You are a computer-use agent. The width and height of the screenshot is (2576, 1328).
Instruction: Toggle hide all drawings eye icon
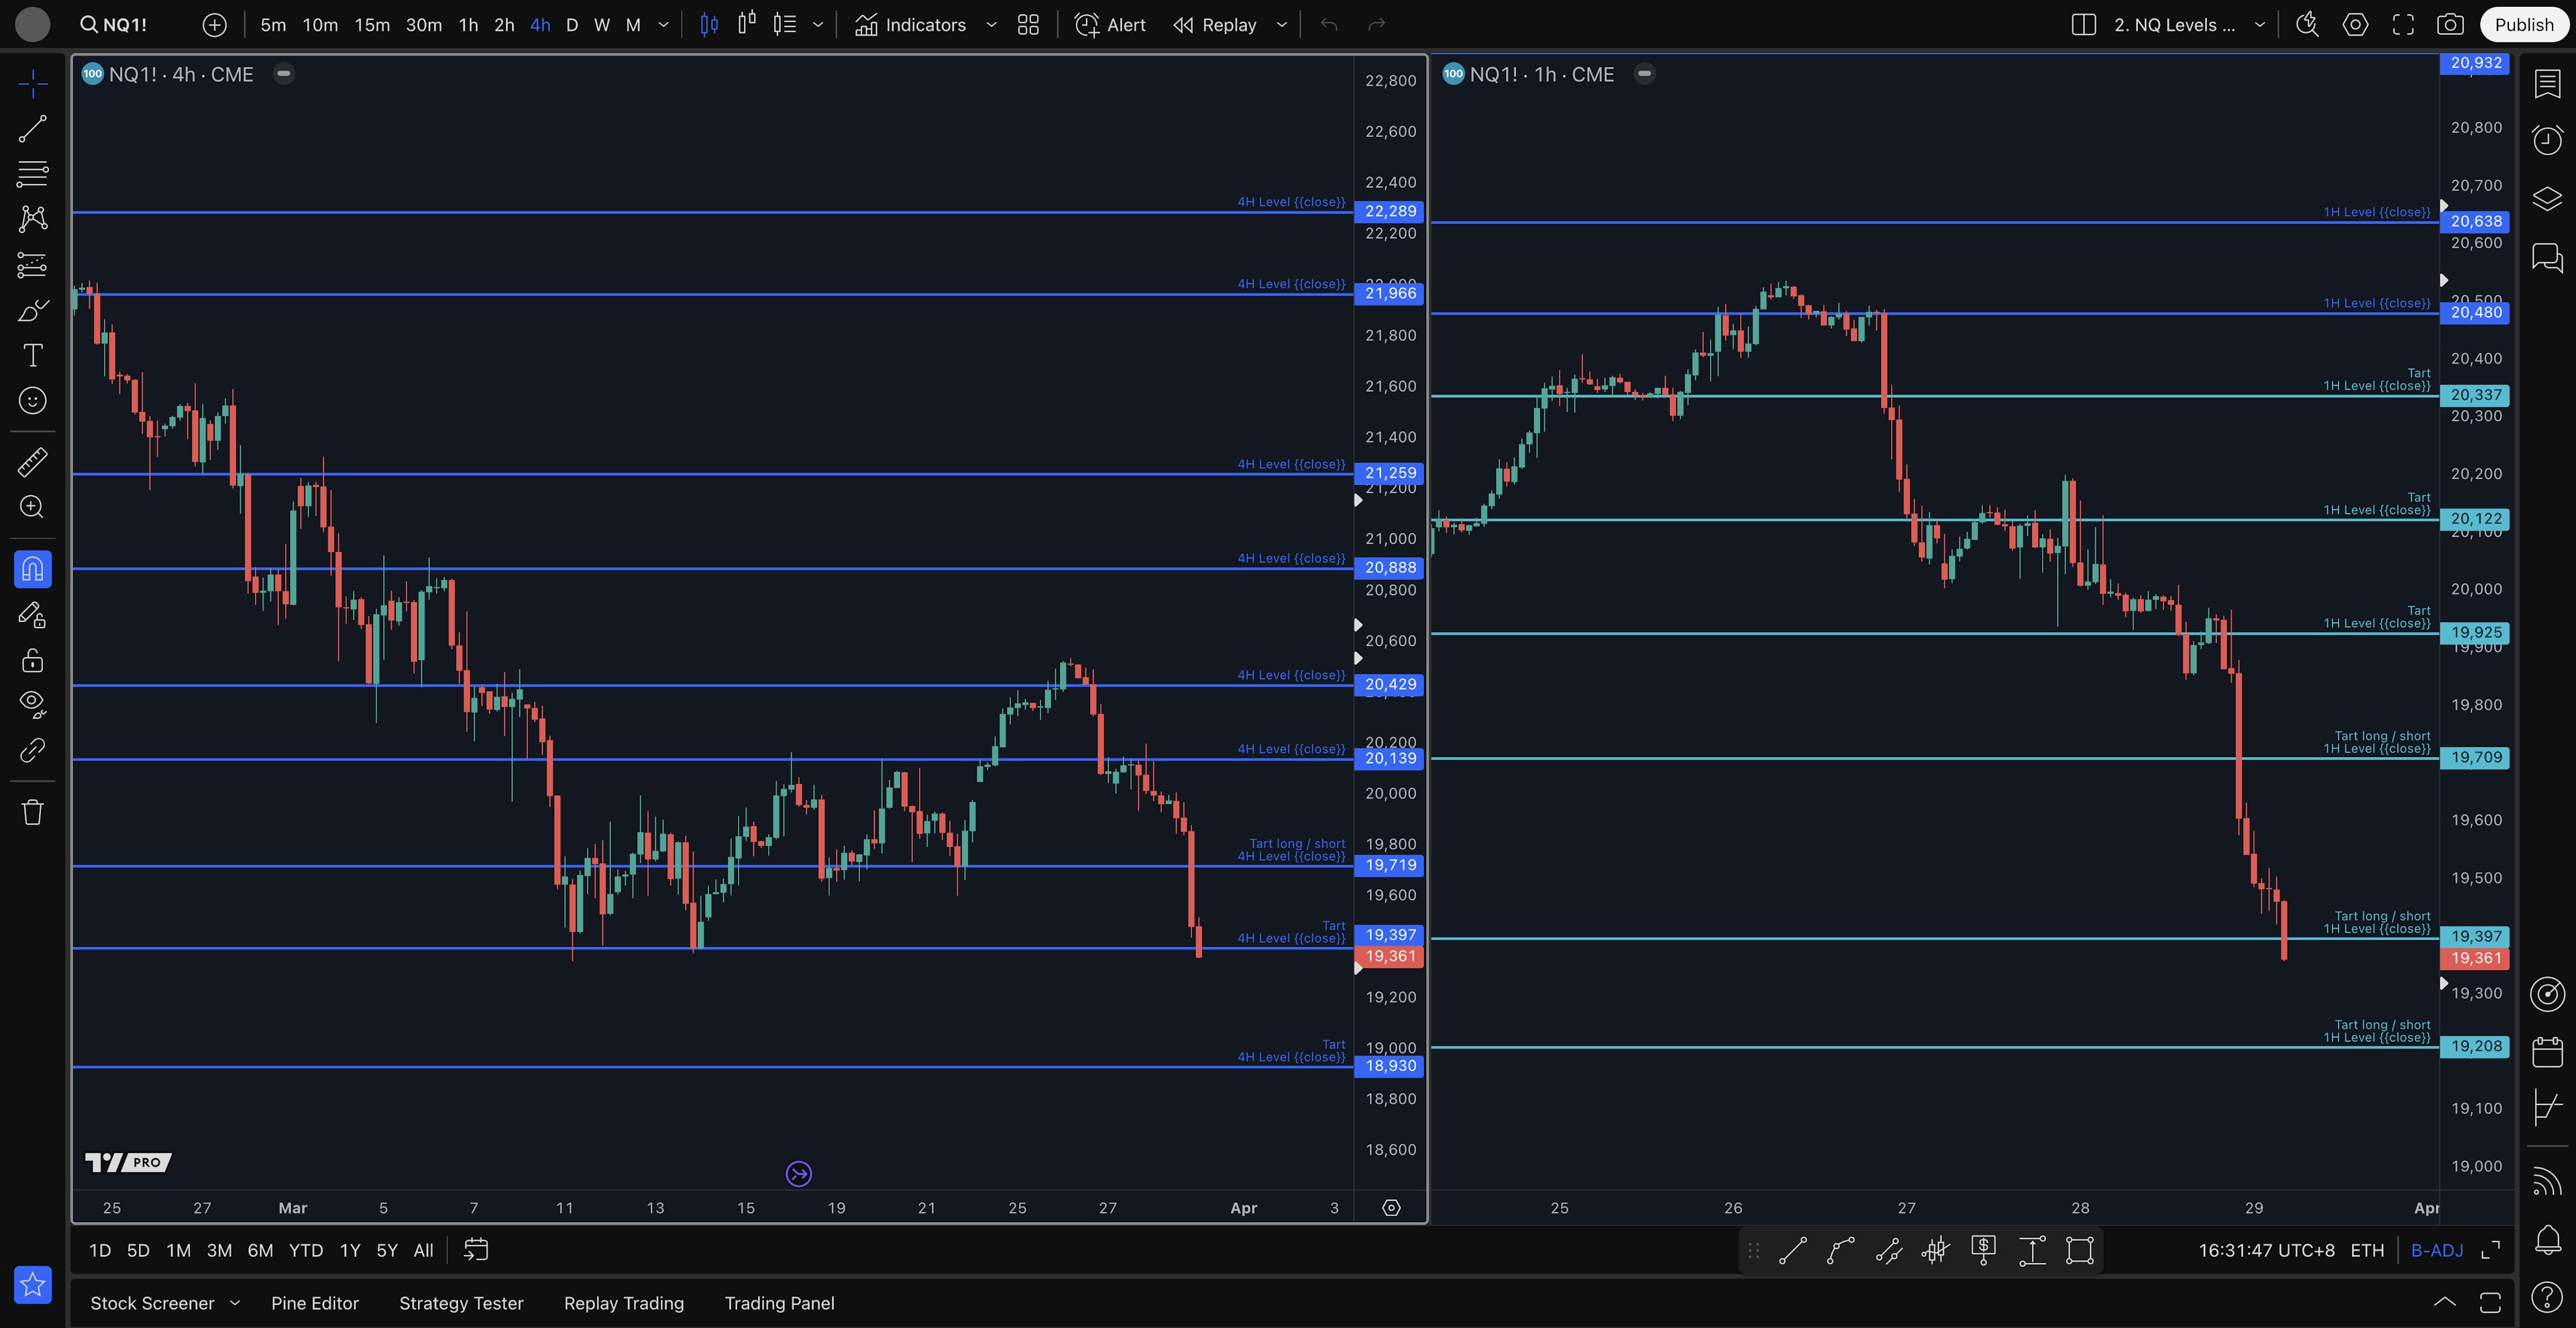point(32,703)
